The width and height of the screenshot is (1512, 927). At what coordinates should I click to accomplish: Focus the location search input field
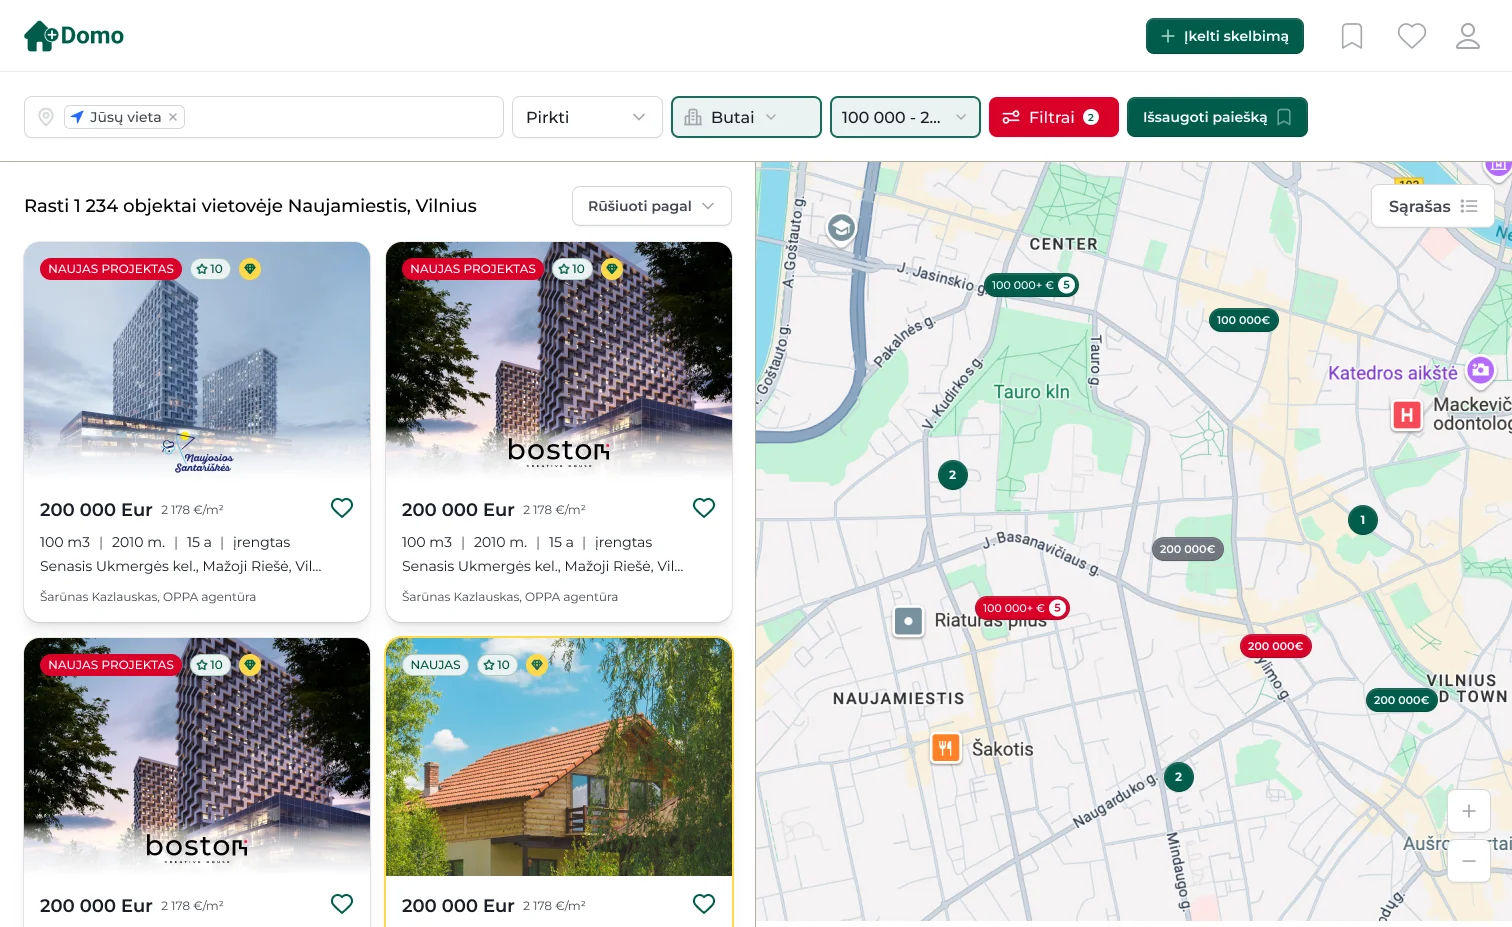[264, 117]
